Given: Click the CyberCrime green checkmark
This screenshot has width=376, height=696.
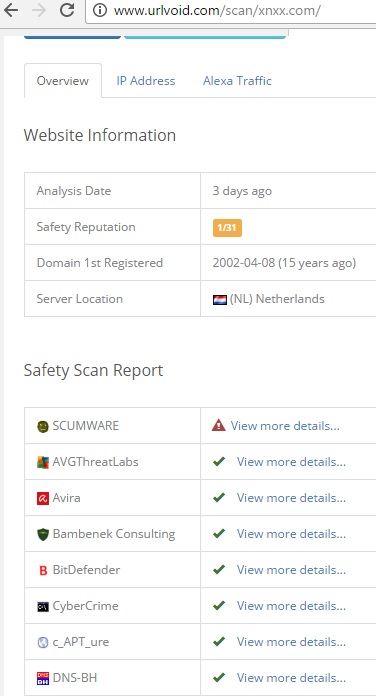Looking at the screenshot, I should pos(218,605).
